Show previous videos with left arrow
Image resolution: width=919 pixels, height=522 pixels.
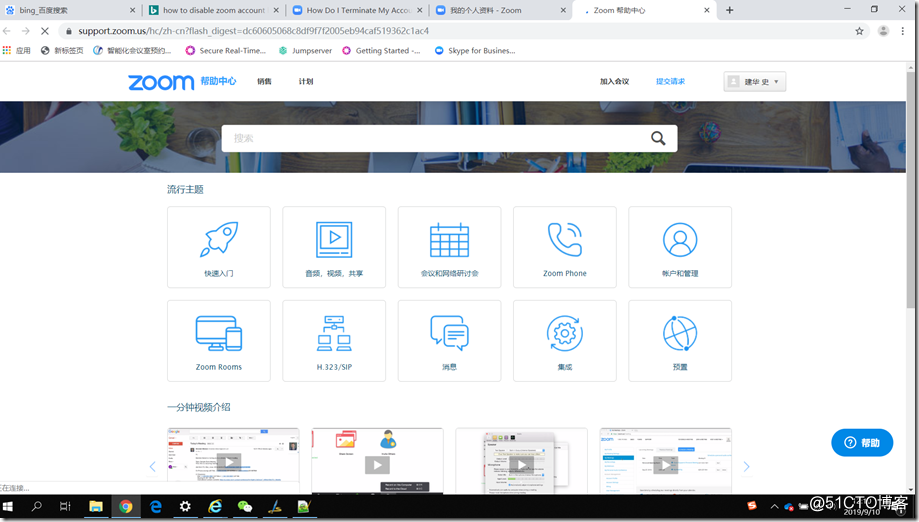coord(152,466)
